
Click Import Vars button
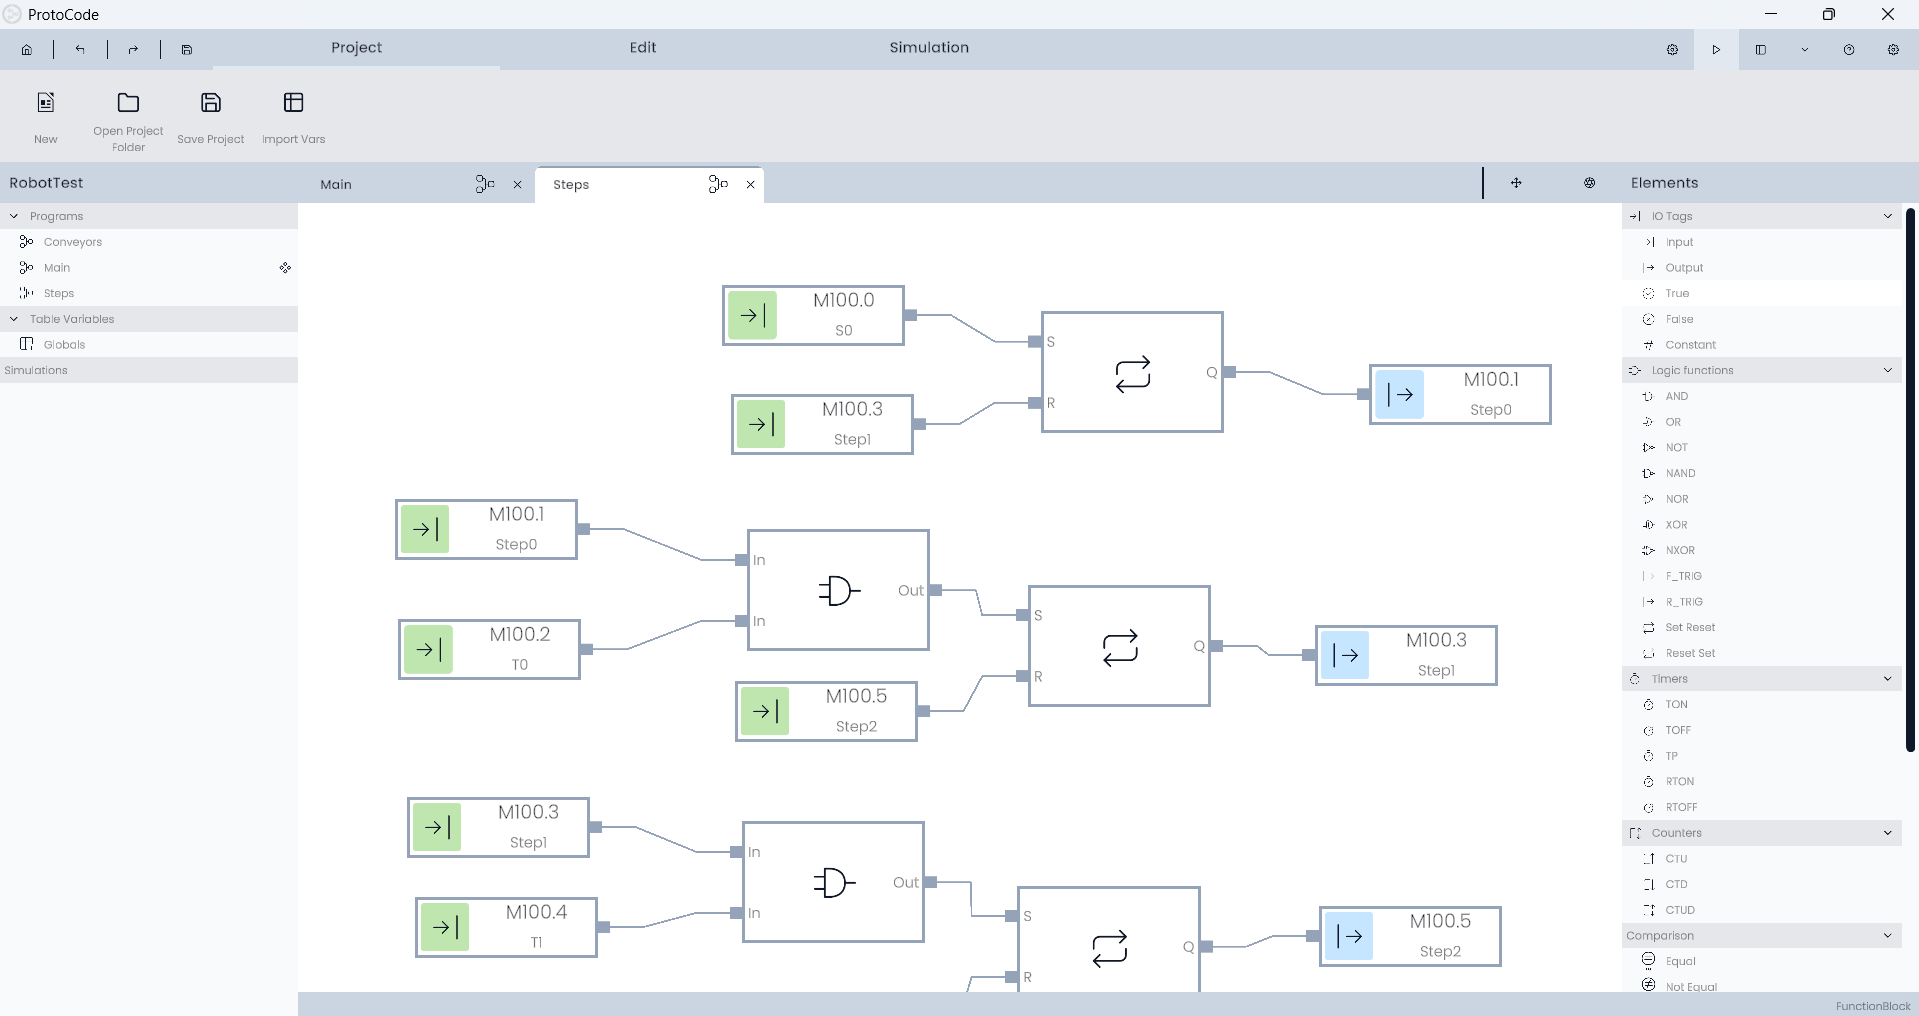pyautogui.click(x=294, y=117)
